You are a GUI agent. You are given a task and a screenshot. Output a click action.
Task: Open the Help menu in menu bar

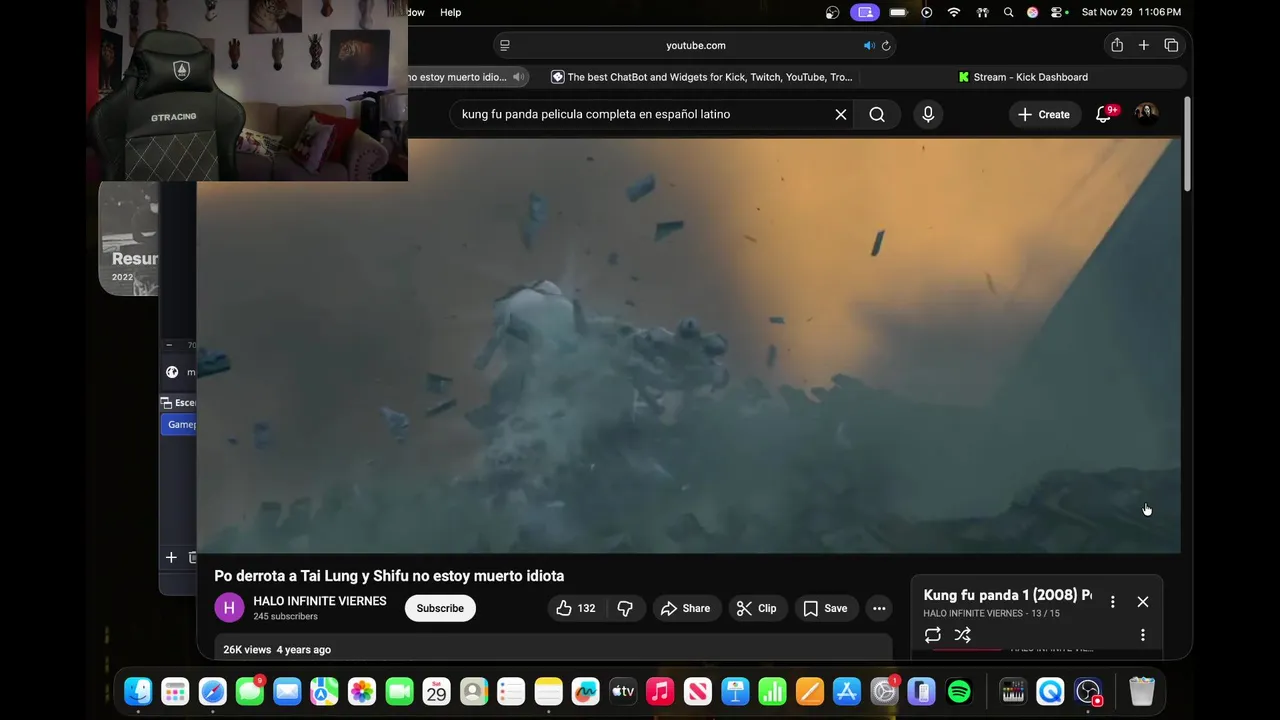point(451,12)
